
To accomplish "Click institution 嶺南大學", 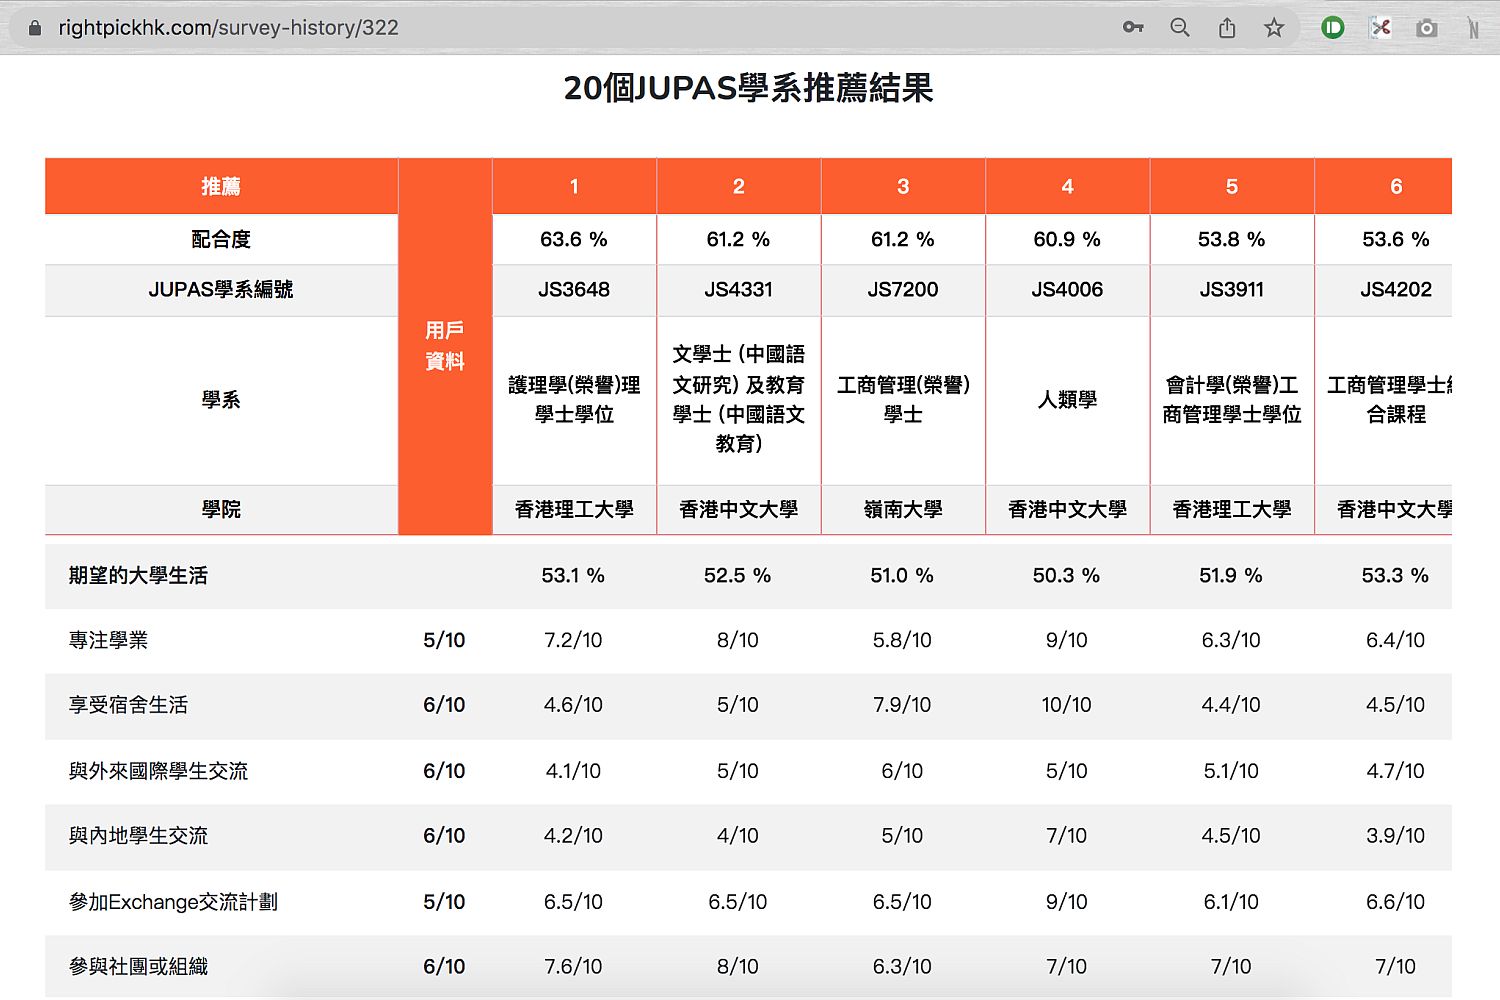I will [x=903, y=510].
